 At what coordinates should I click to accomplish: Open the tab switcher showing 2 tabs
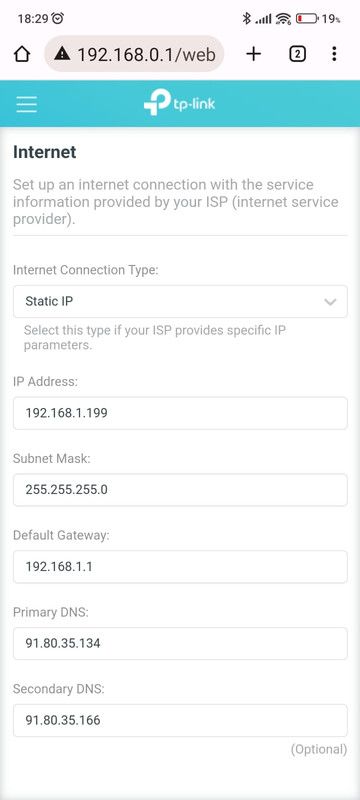(x=297, y=54)
